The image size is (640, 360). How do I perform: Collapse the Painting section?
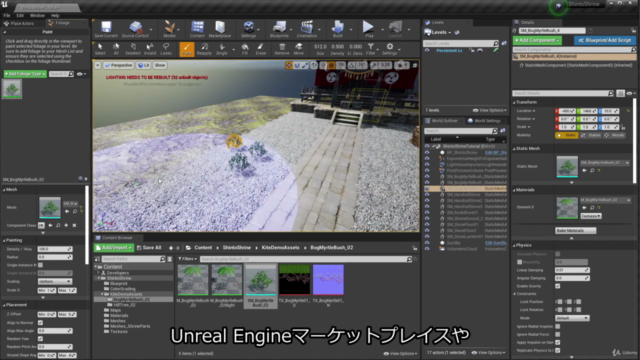4,240
